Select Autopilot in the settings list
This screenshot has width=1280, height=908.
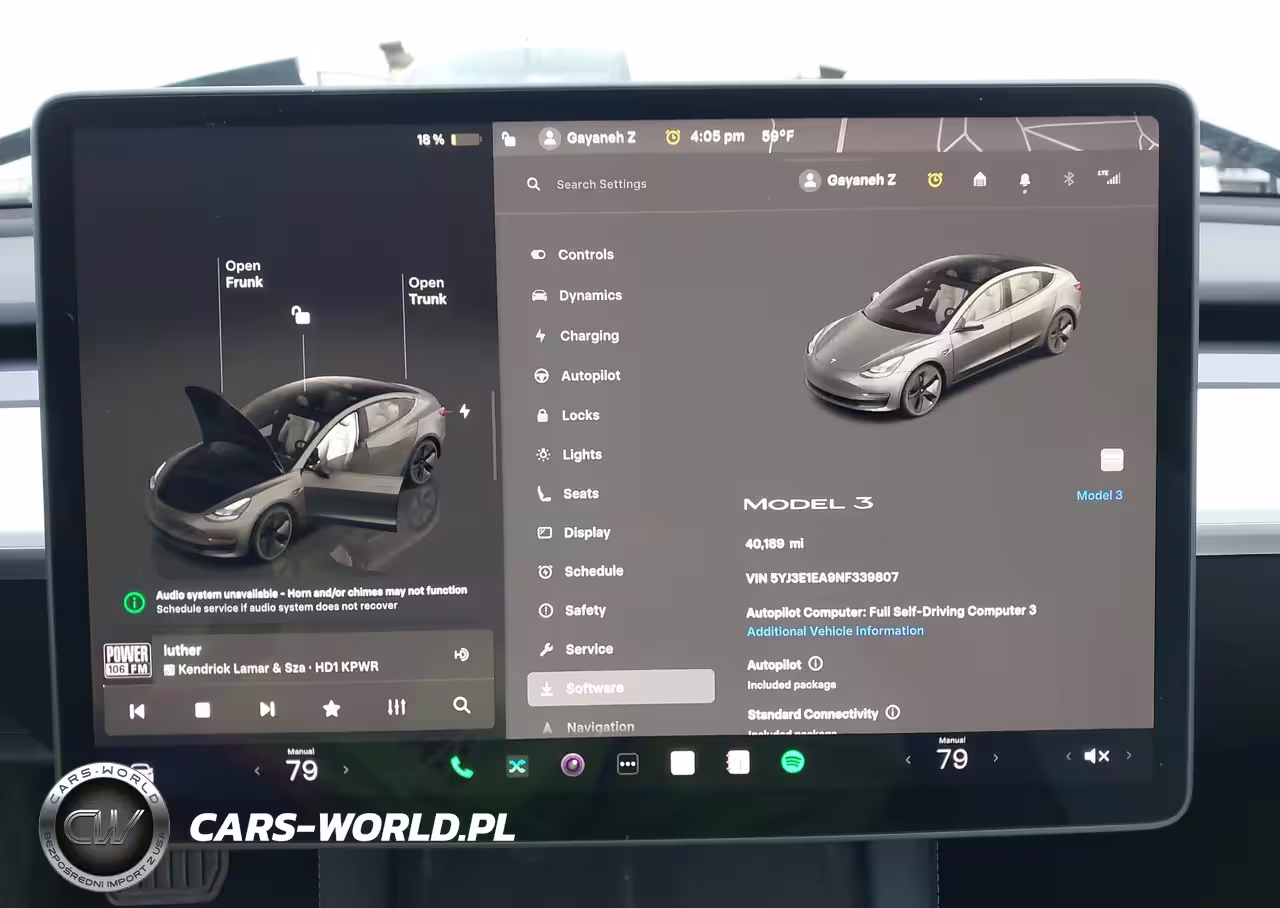pyautogui.click(x=590, y=376)
